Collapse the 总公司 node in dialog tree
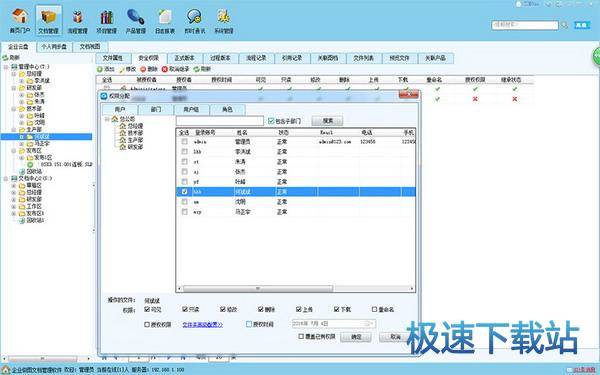Image resolution: width=600 pixels, height=375 pixels. click(107, 119)
